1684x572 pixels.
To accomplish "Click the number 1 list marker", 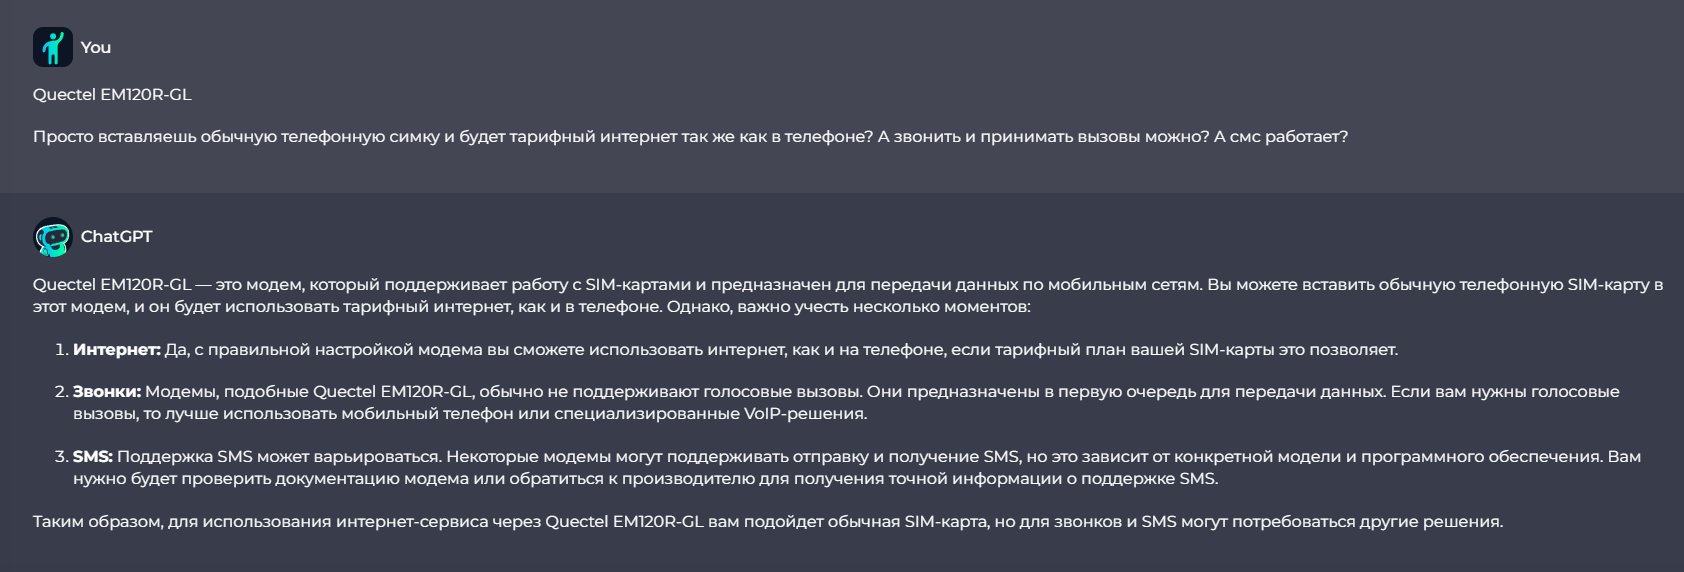I will click(x=61, y=349).
